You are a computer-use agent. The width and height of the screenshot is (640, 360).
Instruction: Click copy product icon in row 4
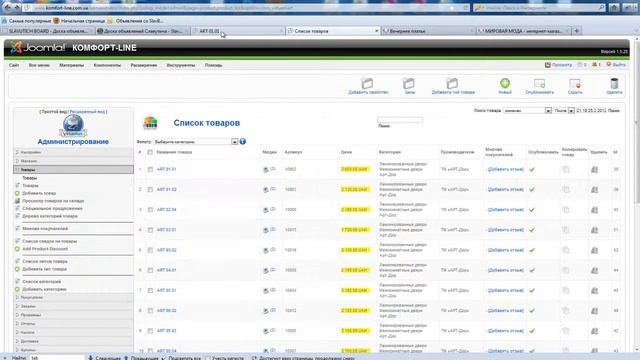coord(566,230)
